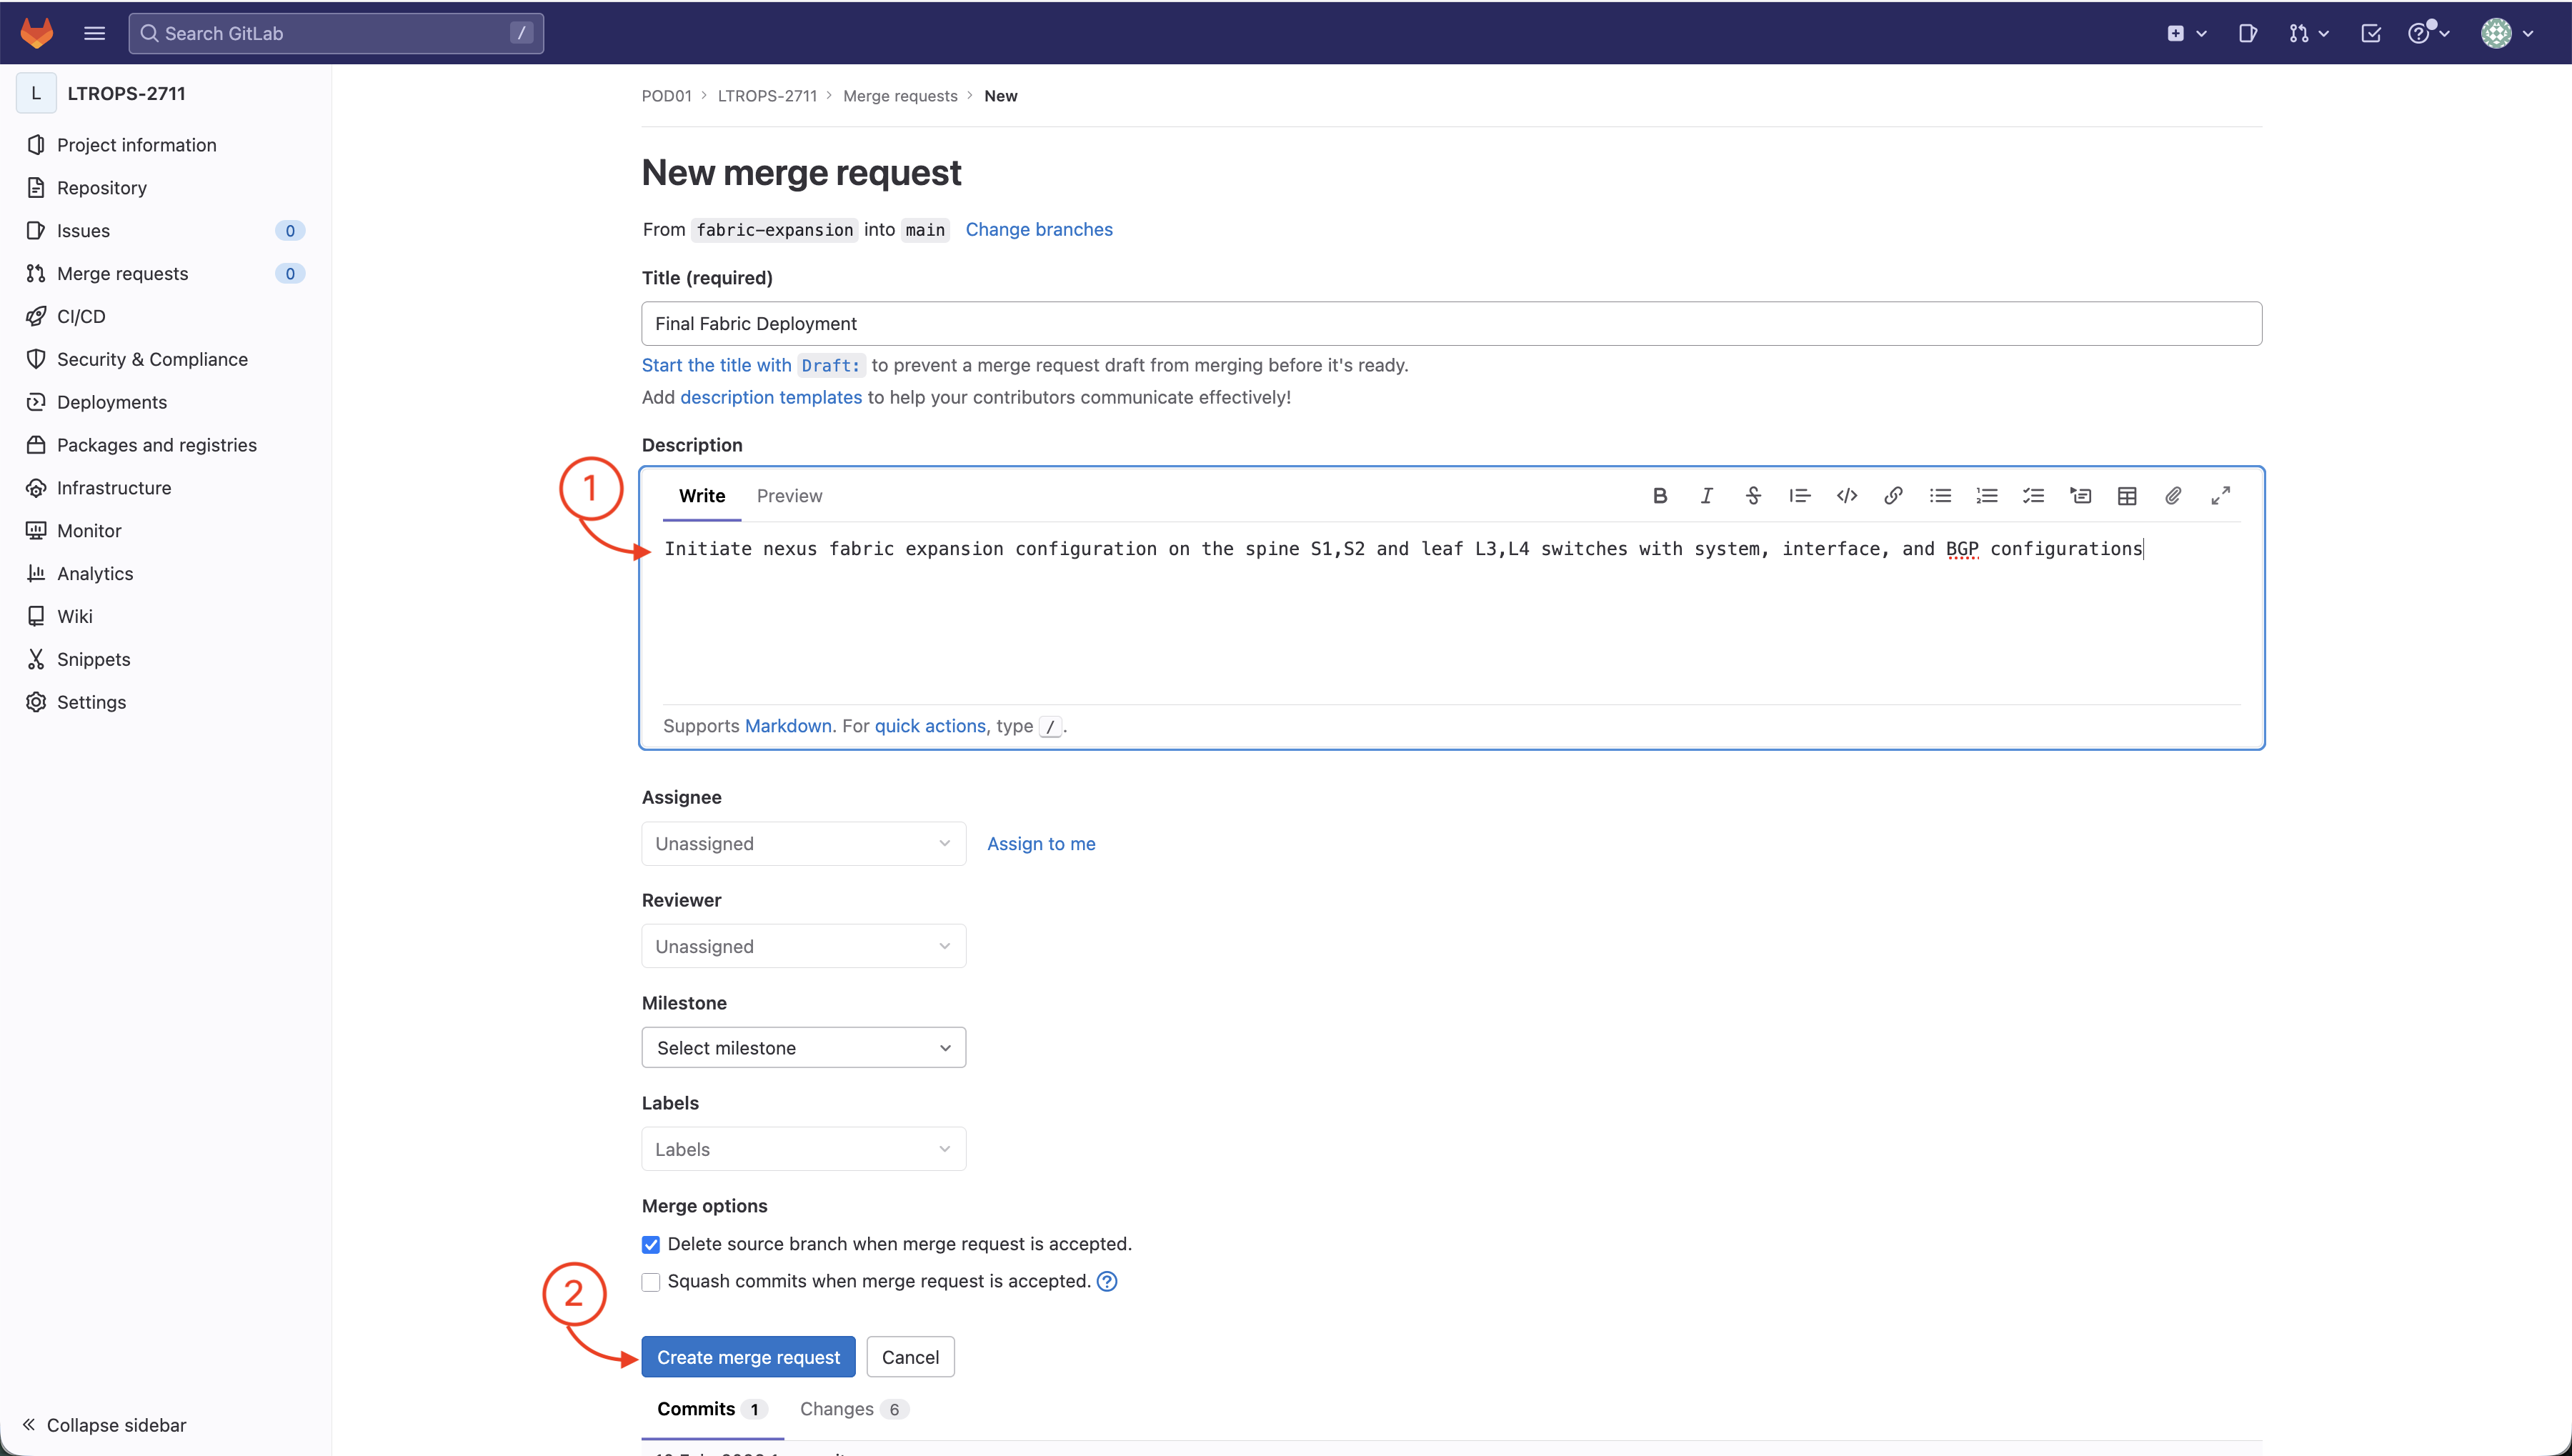Open the Changes tab
2572x1456 pixels.
852,1409
